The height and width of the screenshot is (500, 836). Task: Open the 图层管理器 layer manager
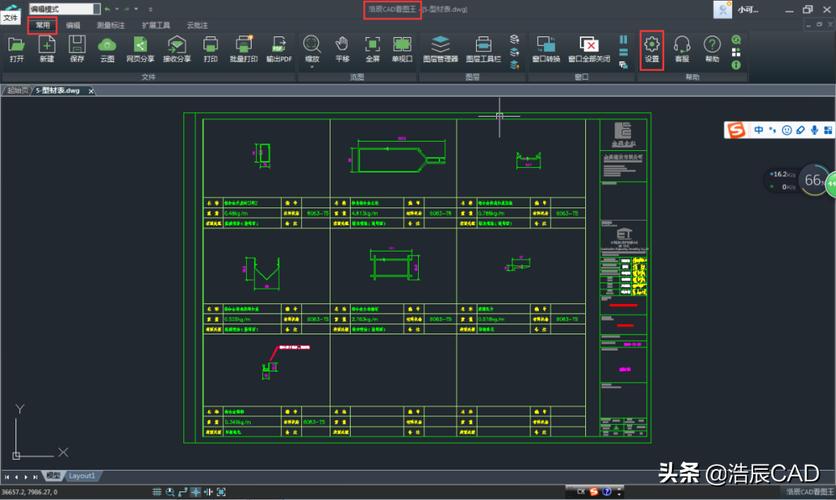click(439, 48)
